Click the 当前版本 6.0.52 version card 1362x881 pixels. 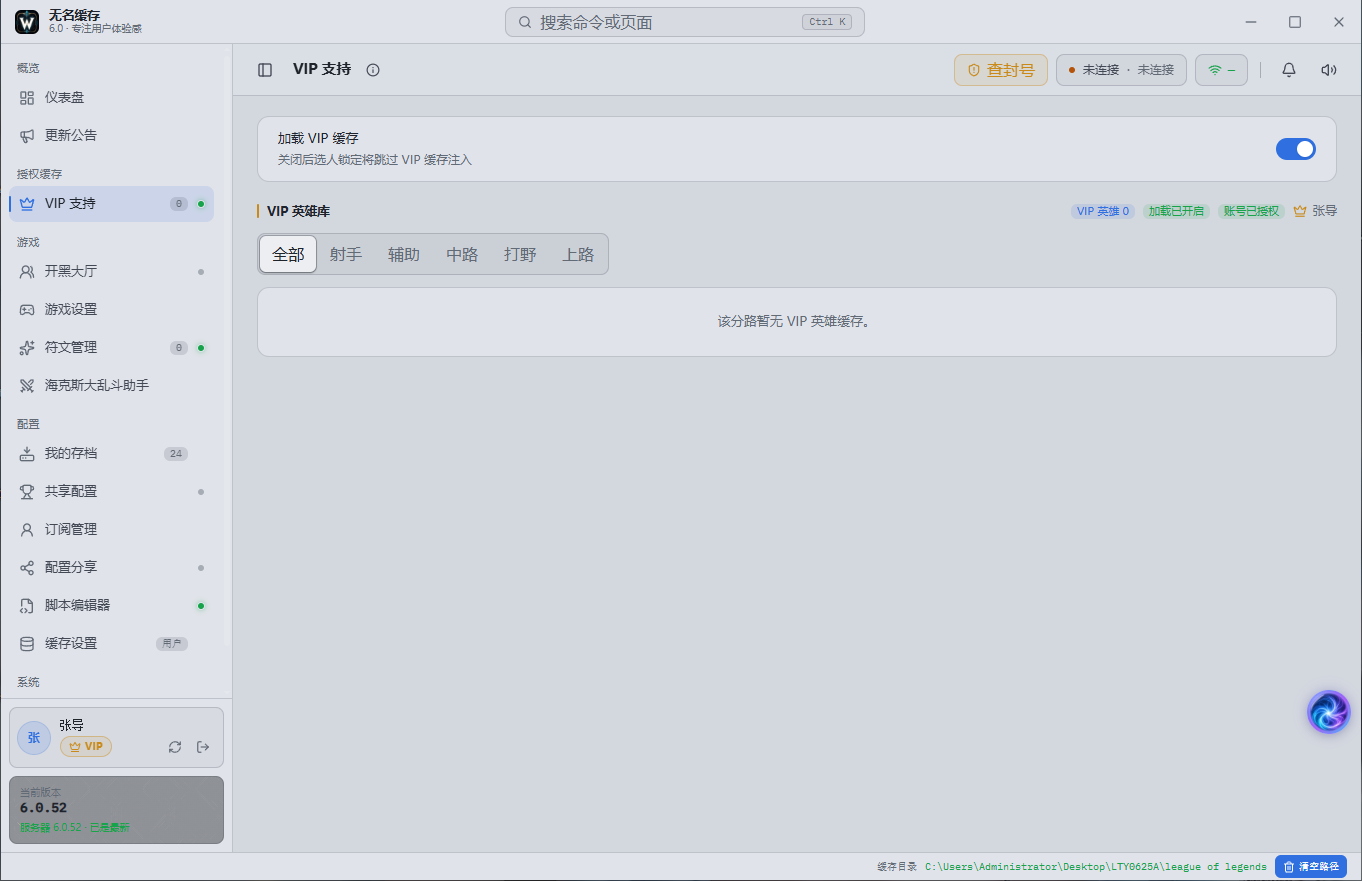(x=116, y=810)
